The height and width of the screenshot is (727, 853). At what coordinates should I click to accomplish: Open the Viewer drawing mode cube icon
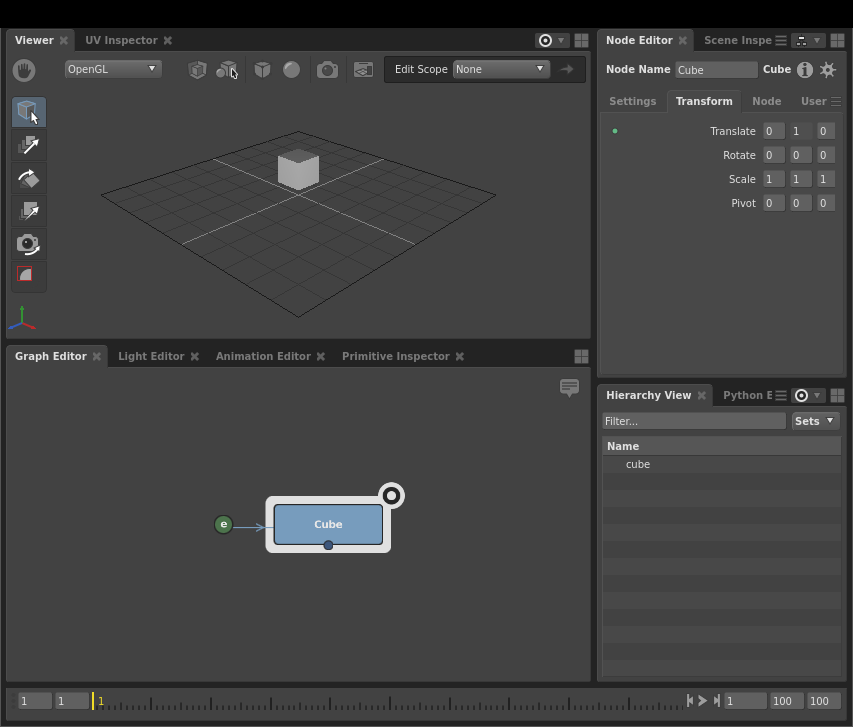197,70
